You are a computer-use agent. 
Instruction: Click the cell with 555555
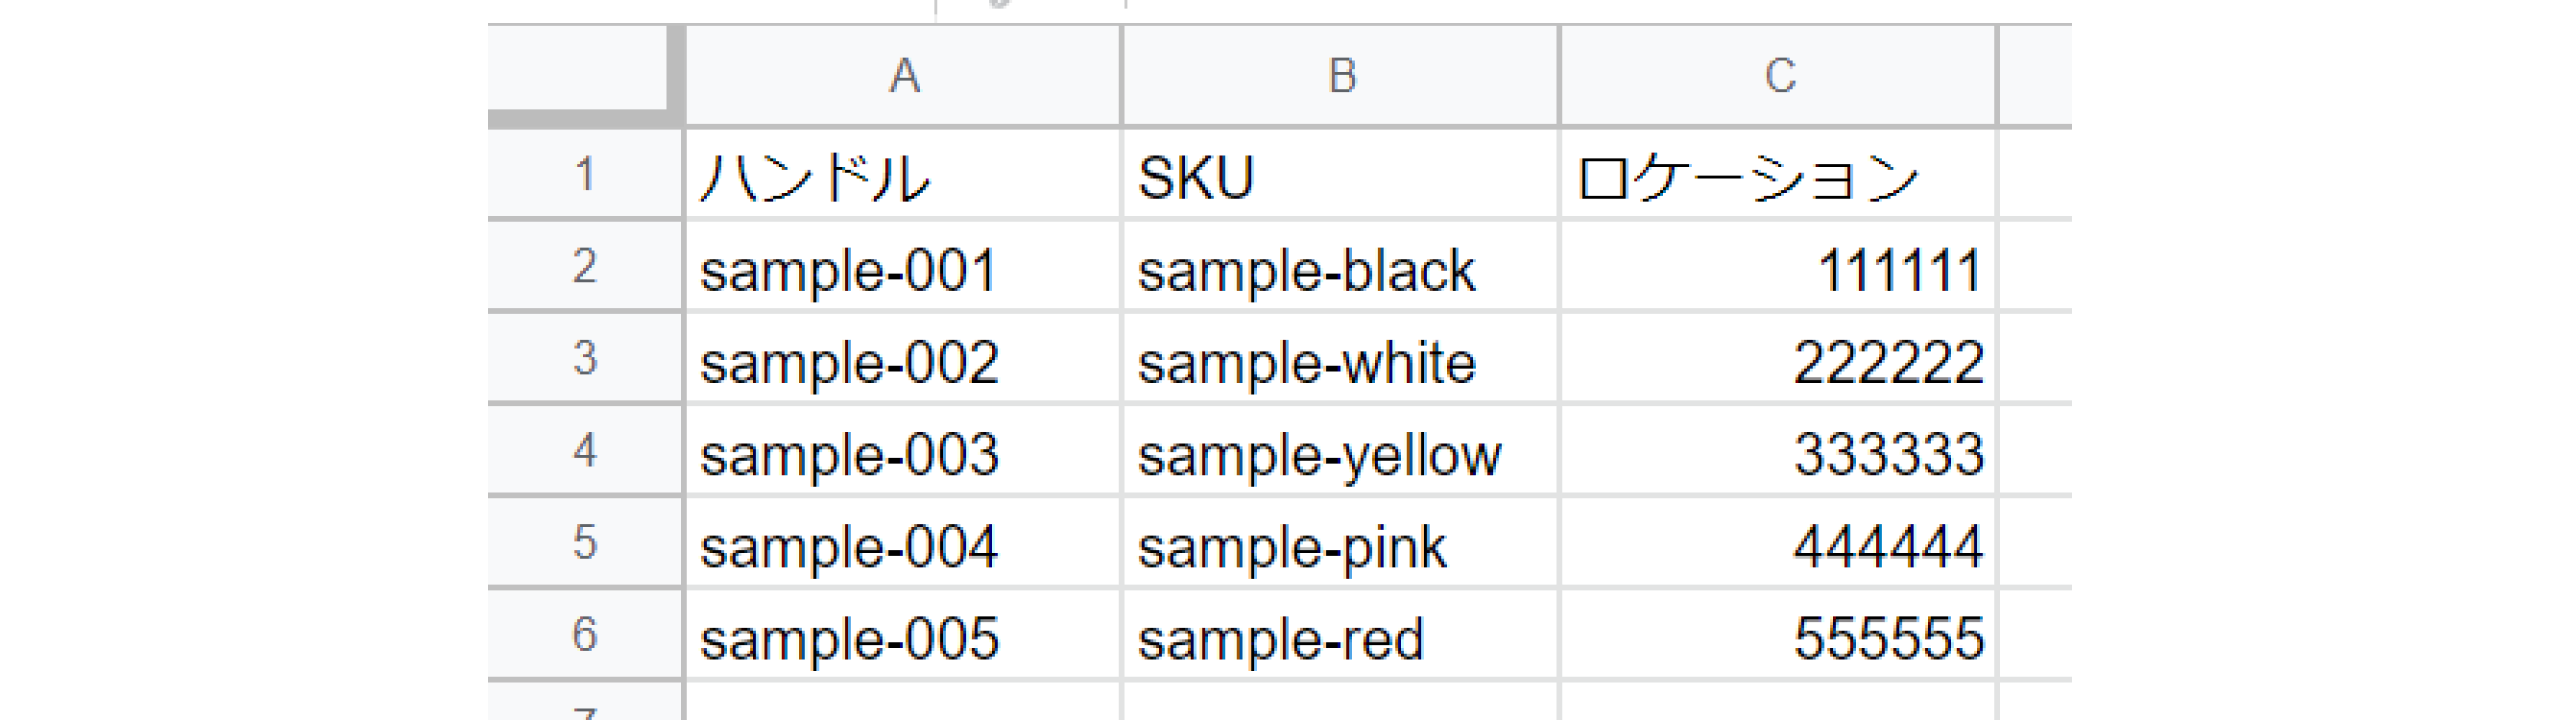click(1778, 636)
